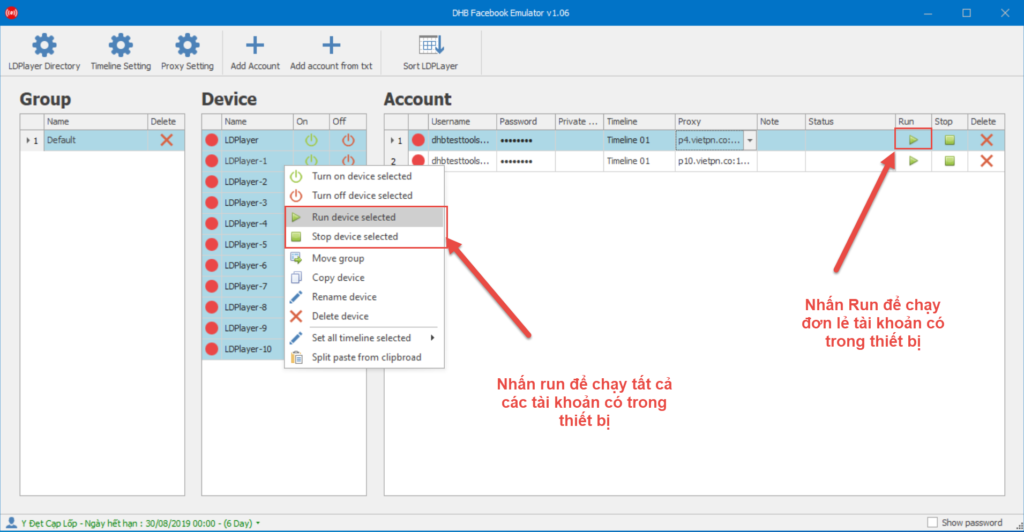Expand Set all timeline selected submenu

click(364, 337)
